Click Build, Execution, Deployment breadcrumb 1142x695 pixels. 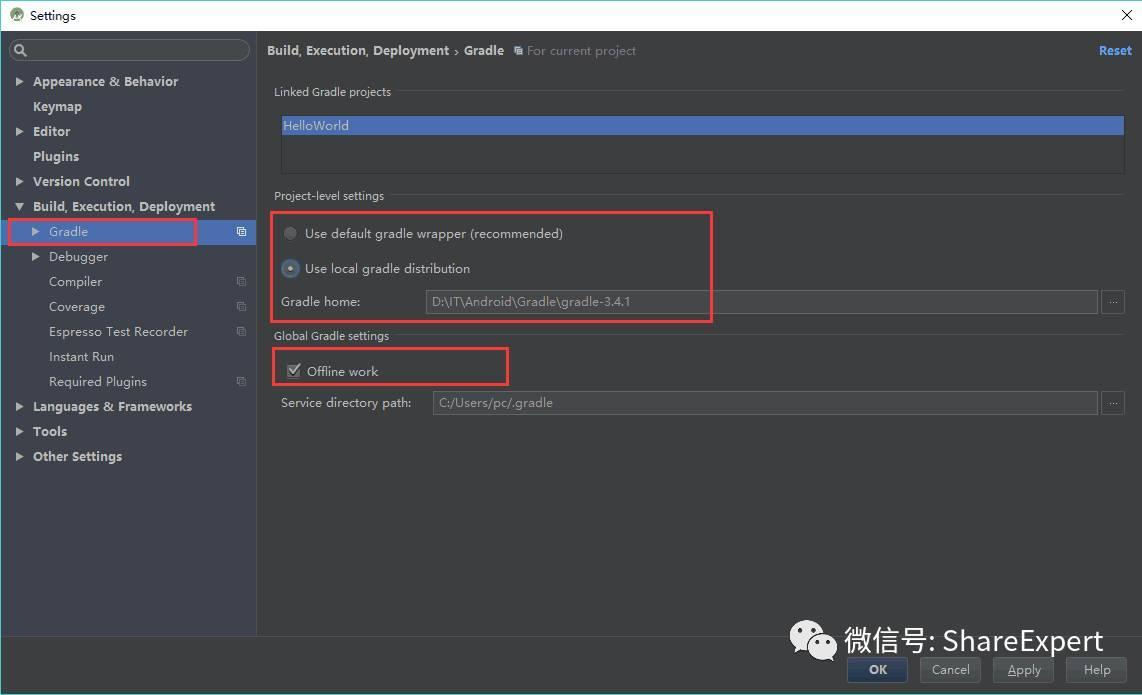coord(358,50)
